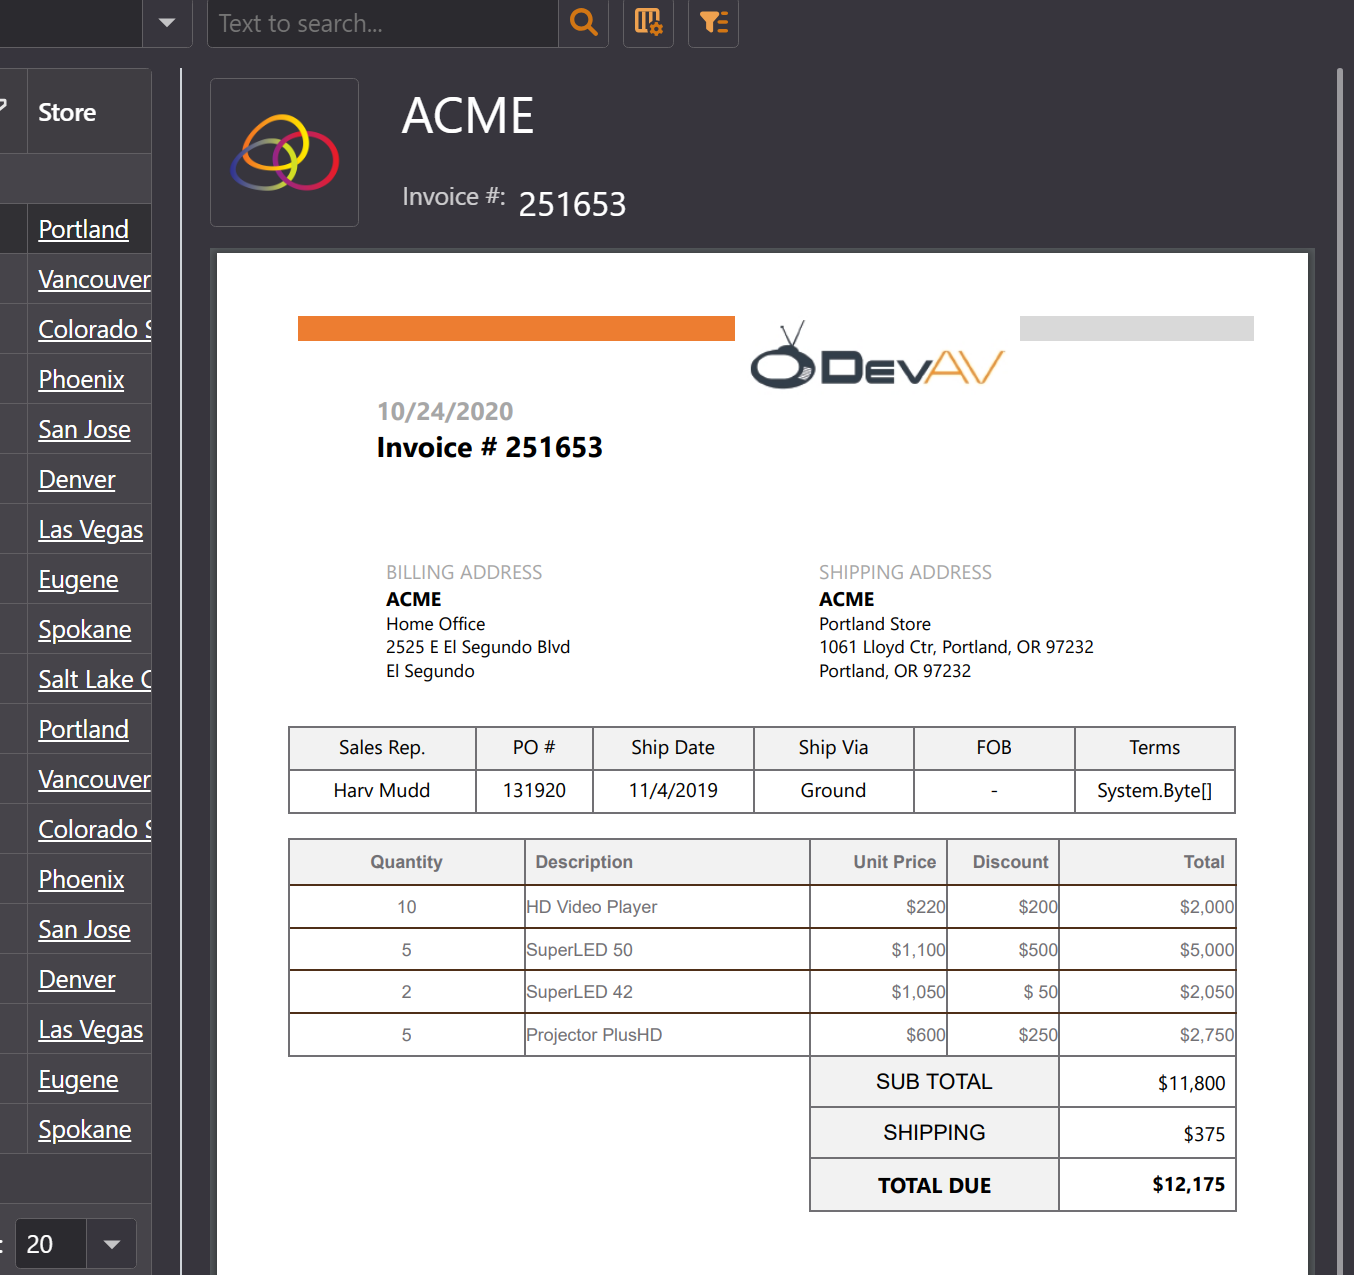Click the DevAV logo in invoice

877,356
